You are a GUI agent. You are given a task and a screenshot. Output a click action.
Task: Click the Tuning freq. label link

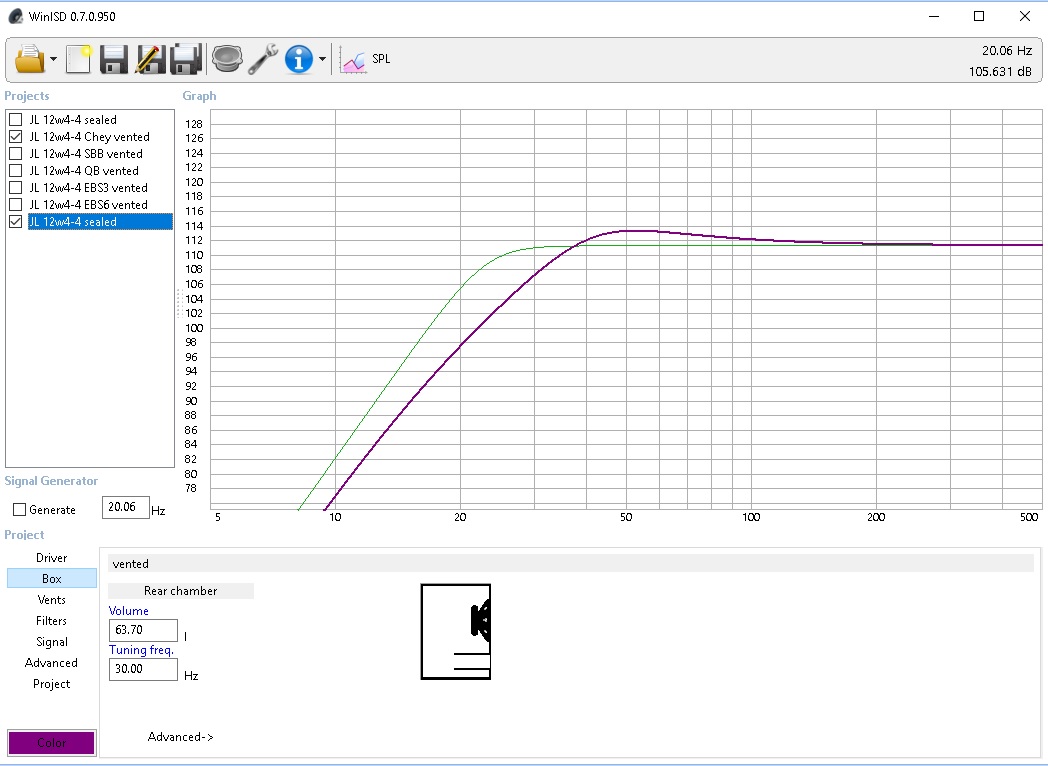click(x=141, y=650)
